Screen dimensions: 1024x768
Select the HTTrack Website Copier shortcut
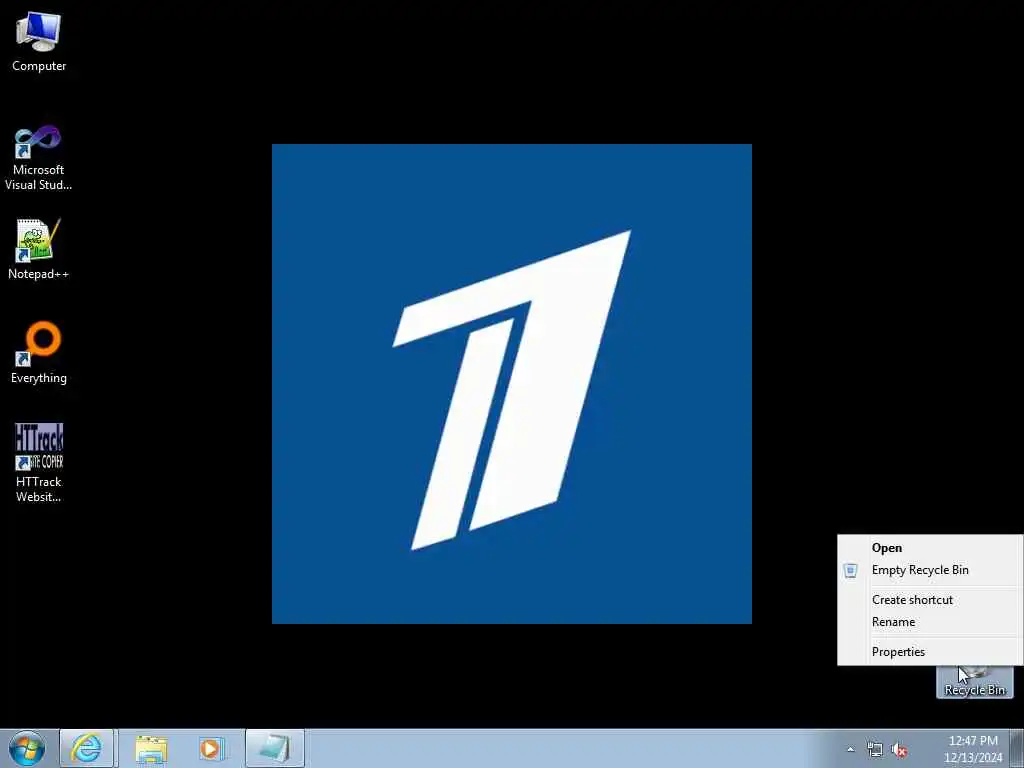click(39, 462)
